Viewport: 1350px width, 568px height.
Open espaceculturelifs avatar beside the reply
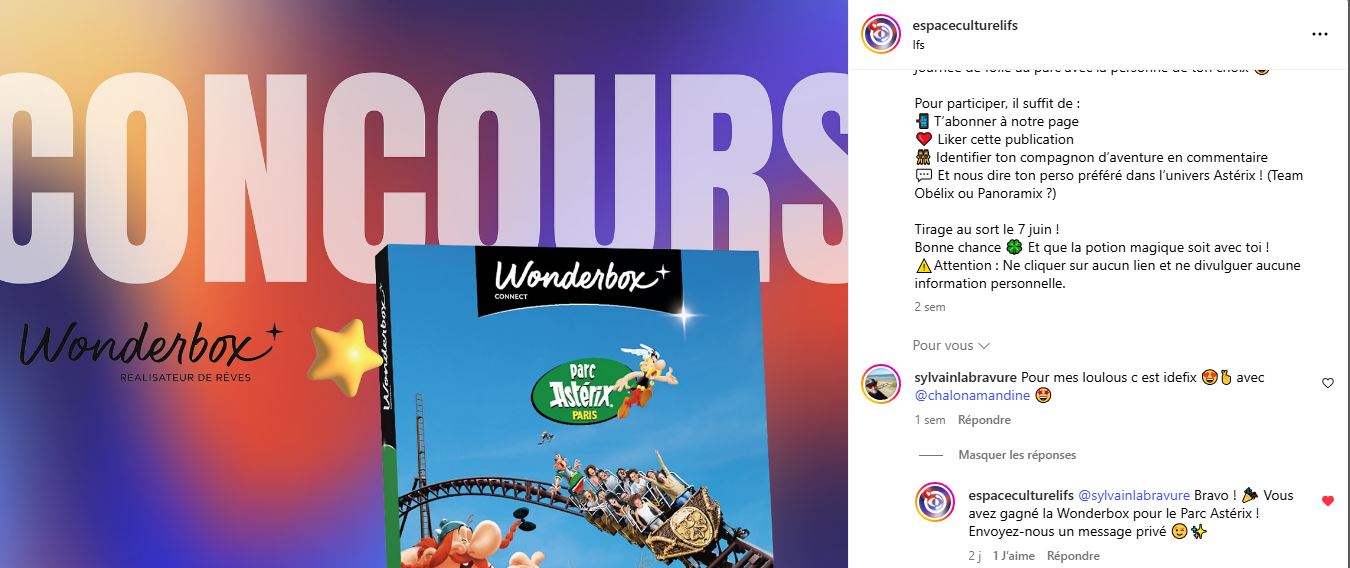click(x=935, y=501)
